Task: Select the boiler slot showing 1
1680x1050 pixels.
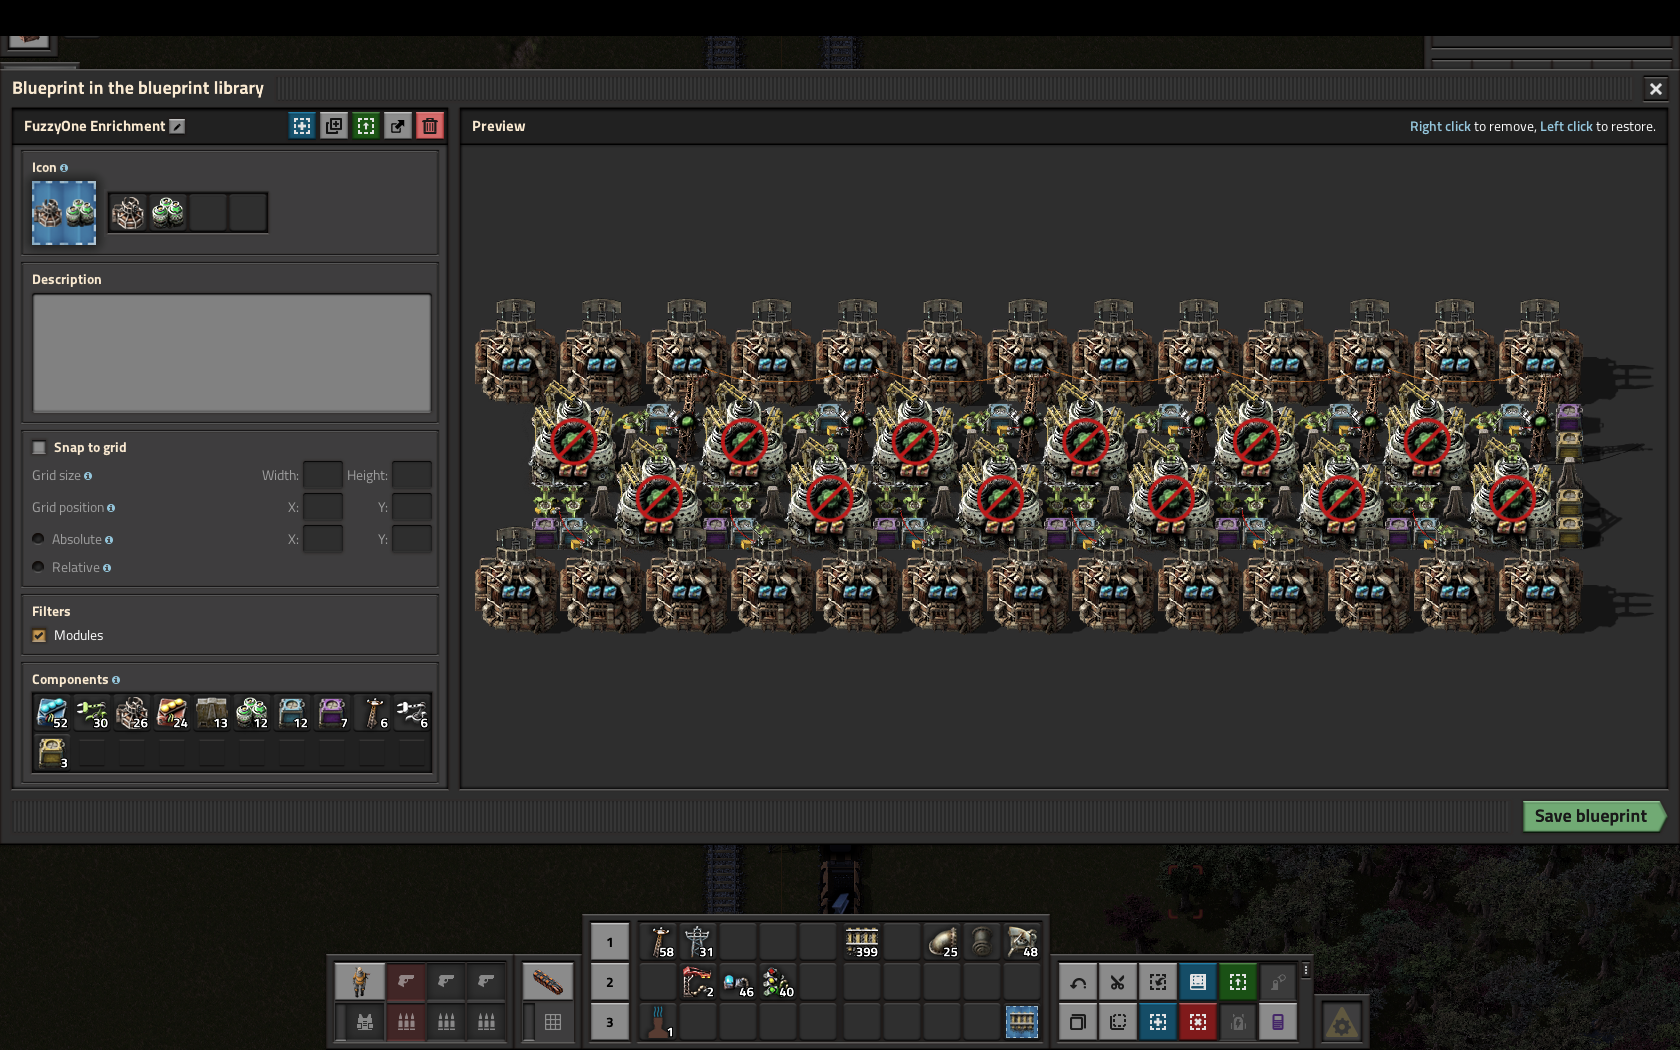Action: tap(659, 1022)
